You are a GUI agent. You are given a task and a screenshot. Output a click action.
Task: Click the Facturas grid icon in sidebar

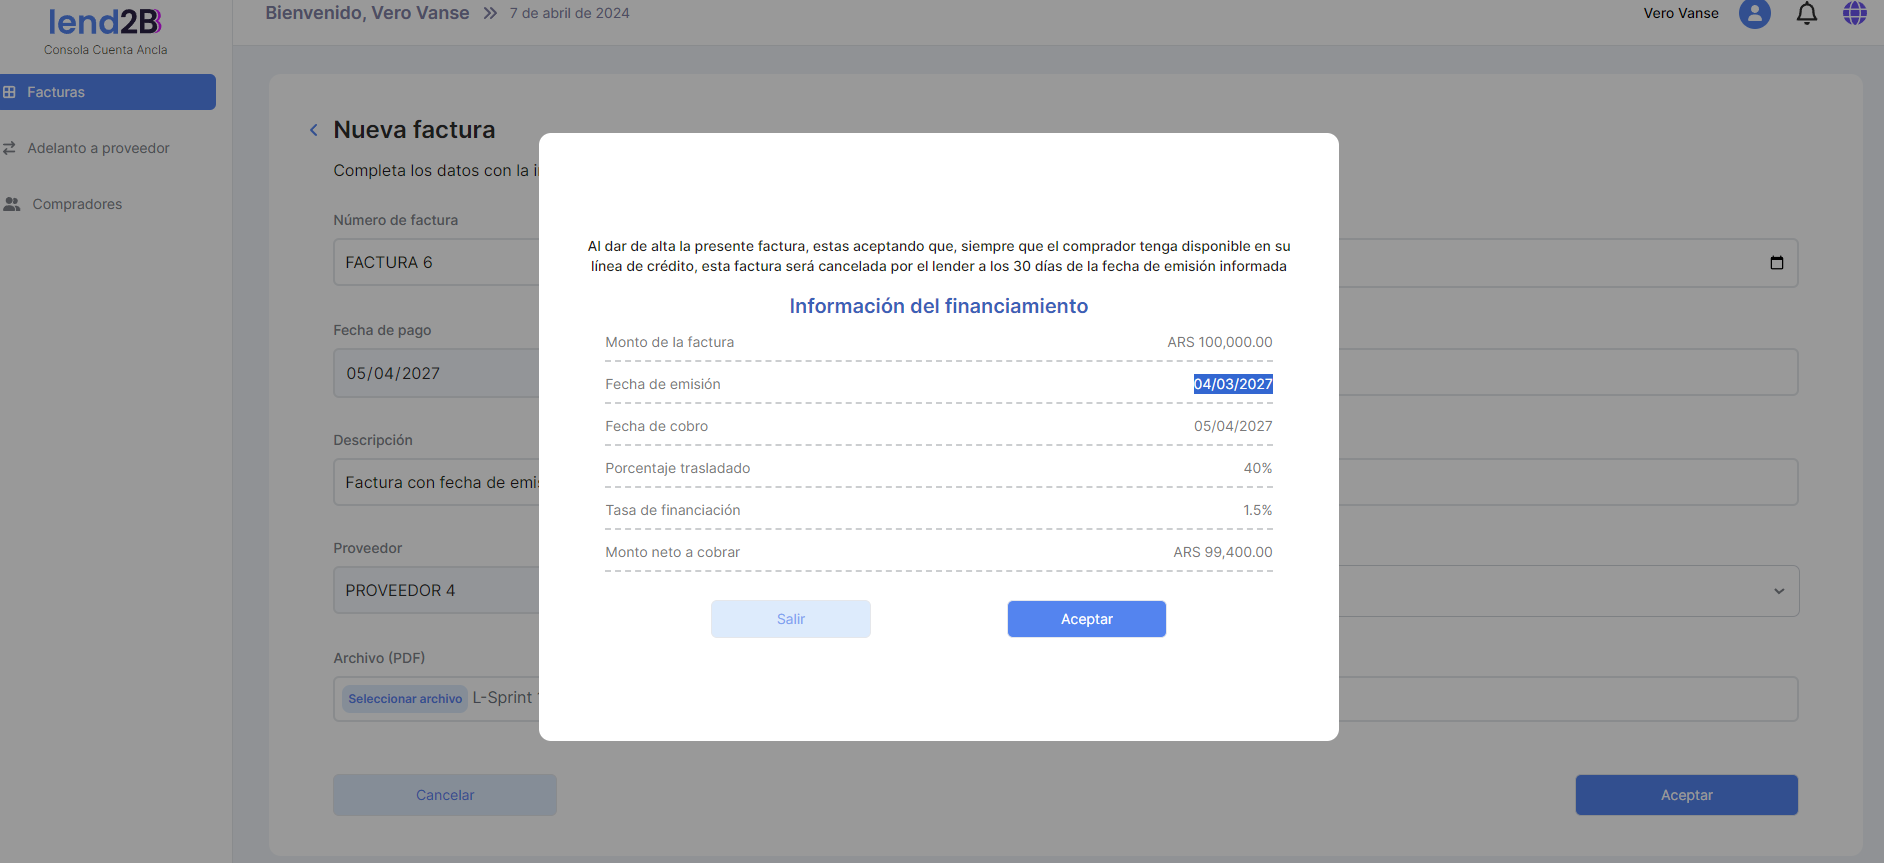(x=10, y=92)
